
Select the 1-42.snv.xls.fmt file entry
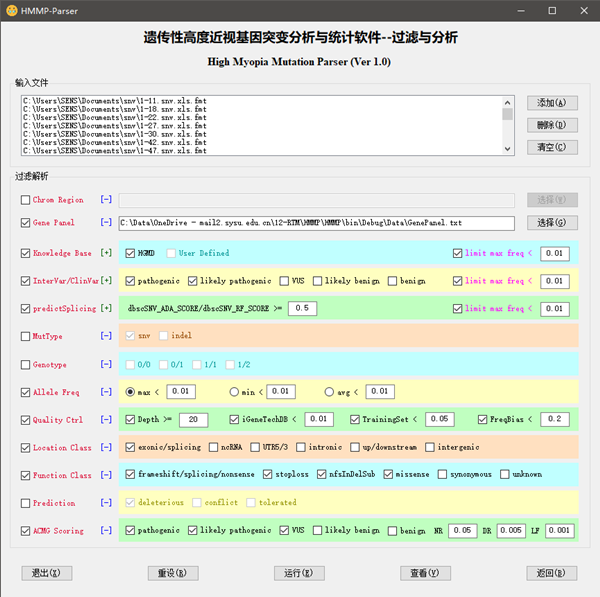115,142
